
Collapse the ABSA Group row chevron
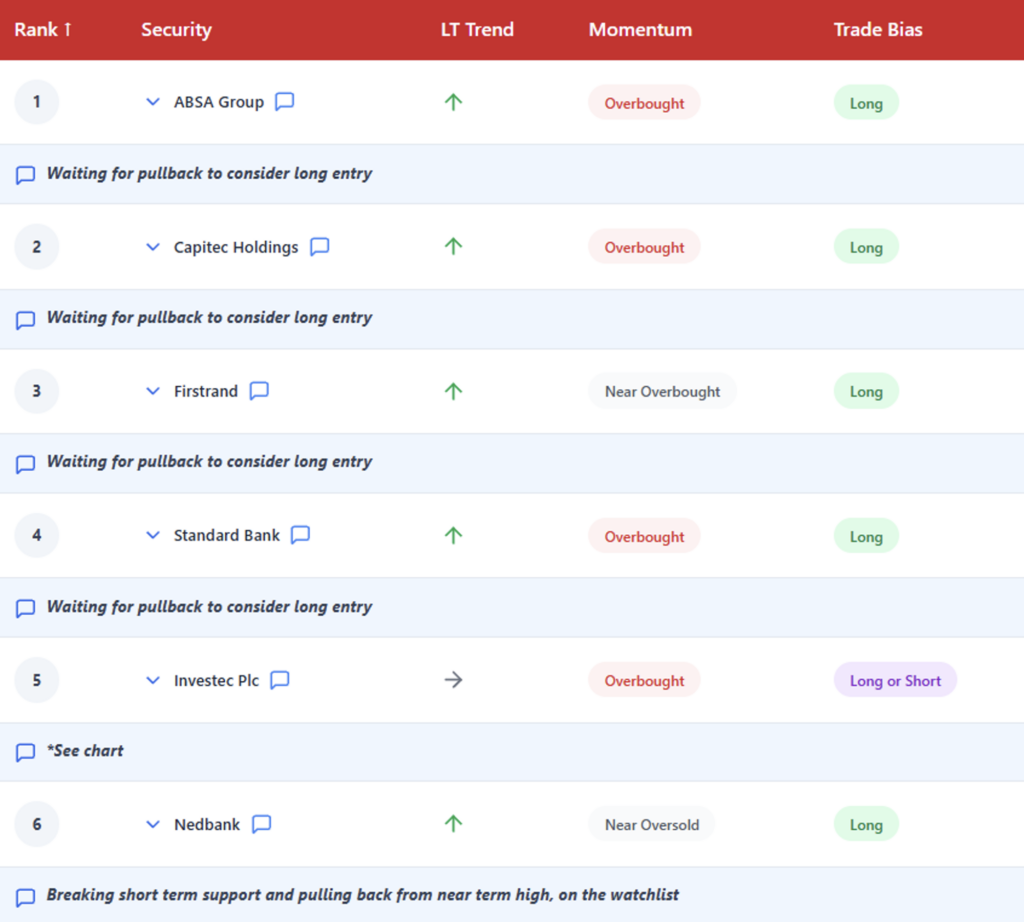tap(153, 102)
